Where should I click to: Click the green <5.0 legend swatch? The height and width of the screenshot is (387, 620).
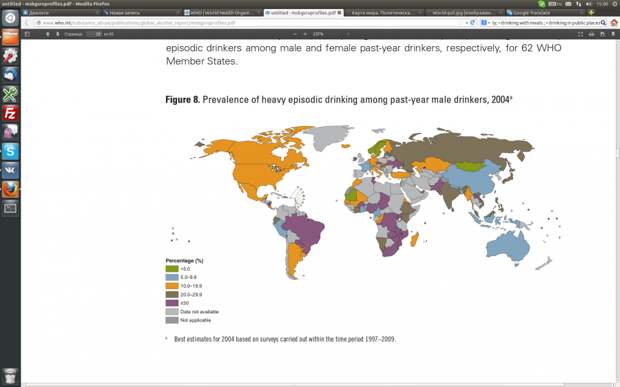click(172, 269)
